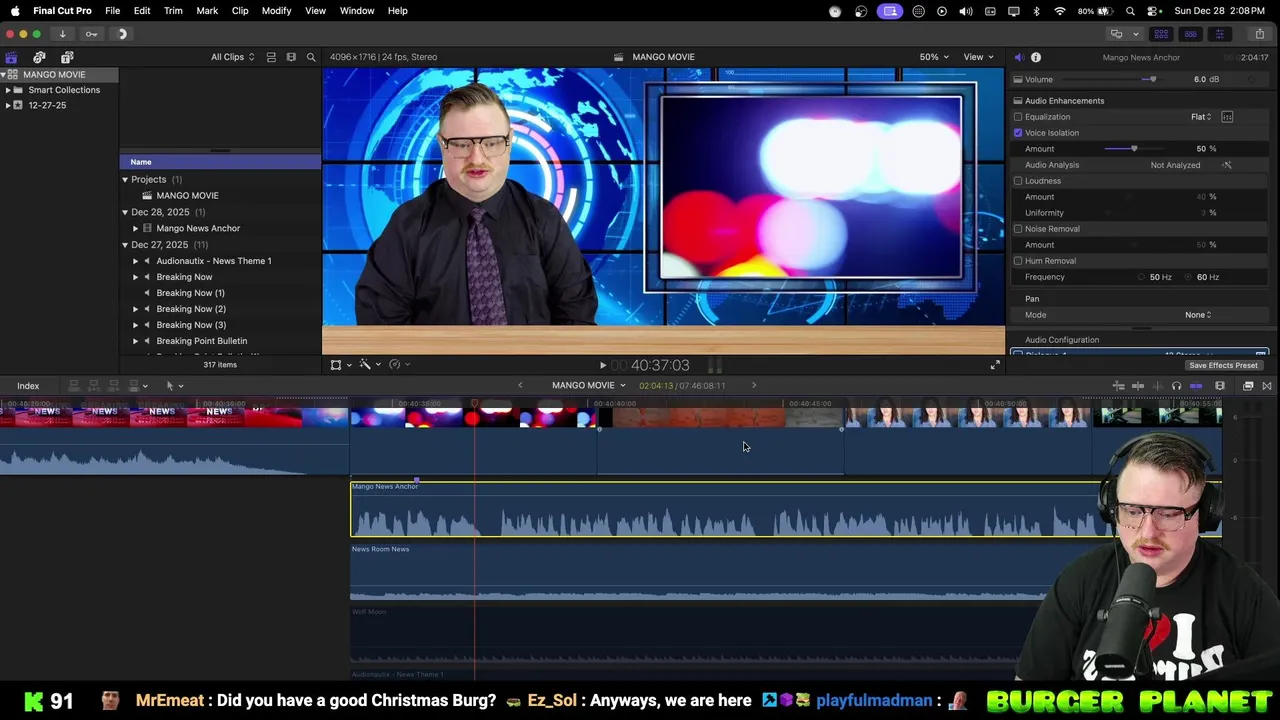Open the retiming speedometer menu
The width and height of the screenshot is (1280, 720).
click(399, 365)
